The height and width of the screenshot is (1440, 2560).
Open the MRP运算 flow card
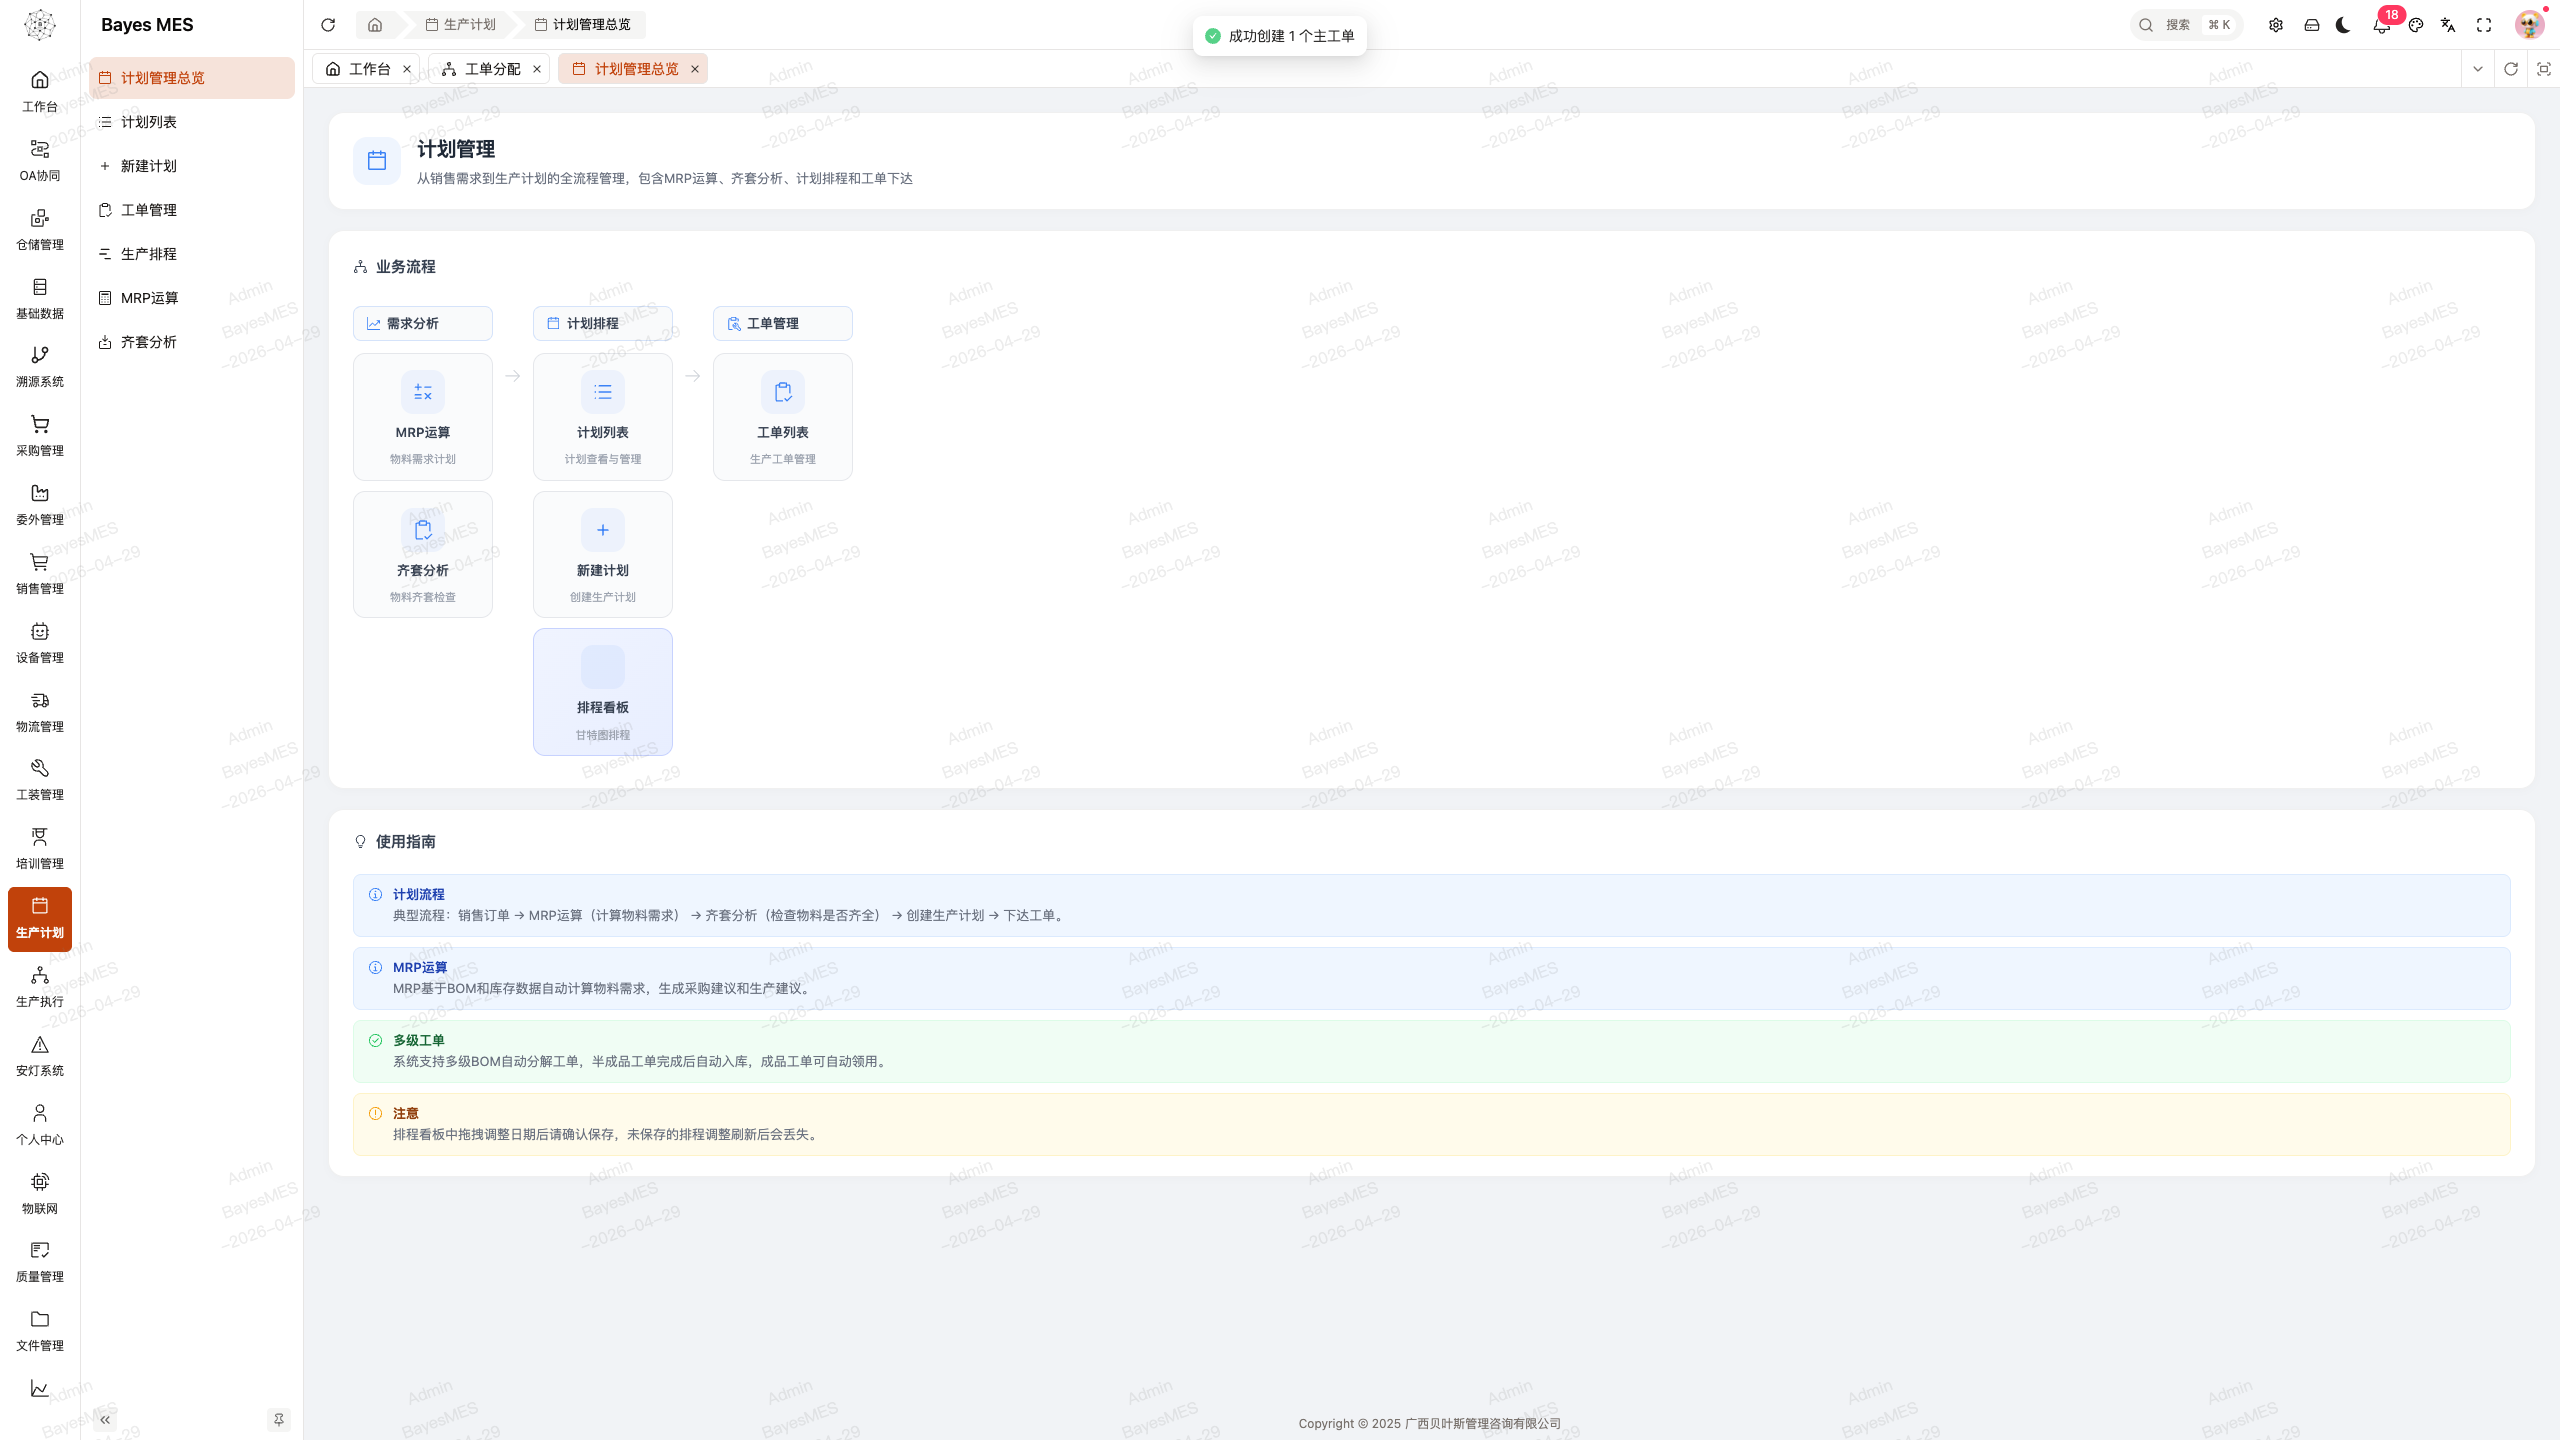point(423,417)
